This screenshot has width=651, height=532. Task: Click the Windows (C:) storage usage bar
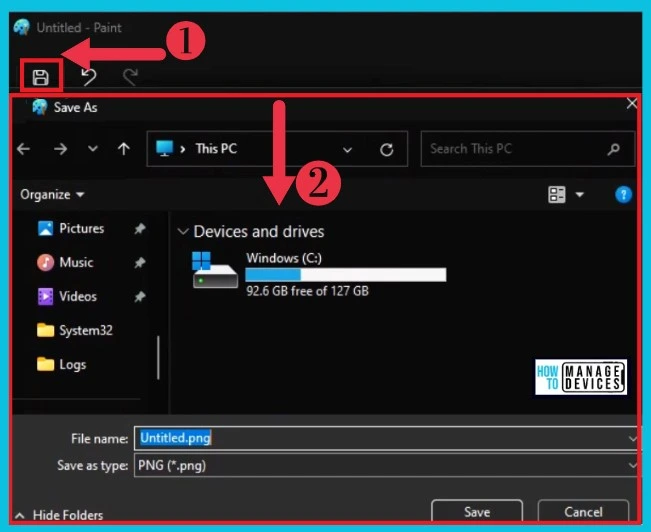tap(346, 275)
